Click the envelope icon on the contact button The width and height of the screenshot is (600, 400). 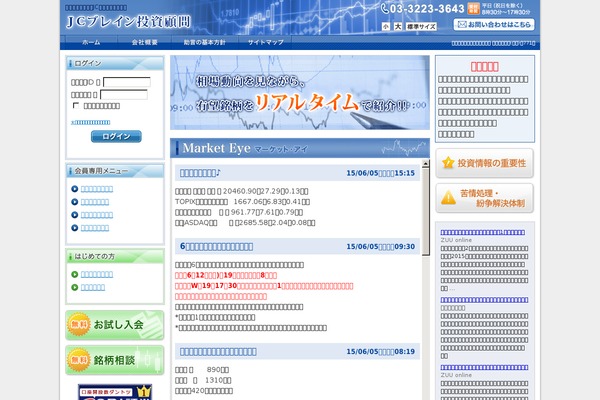point(462,24)
